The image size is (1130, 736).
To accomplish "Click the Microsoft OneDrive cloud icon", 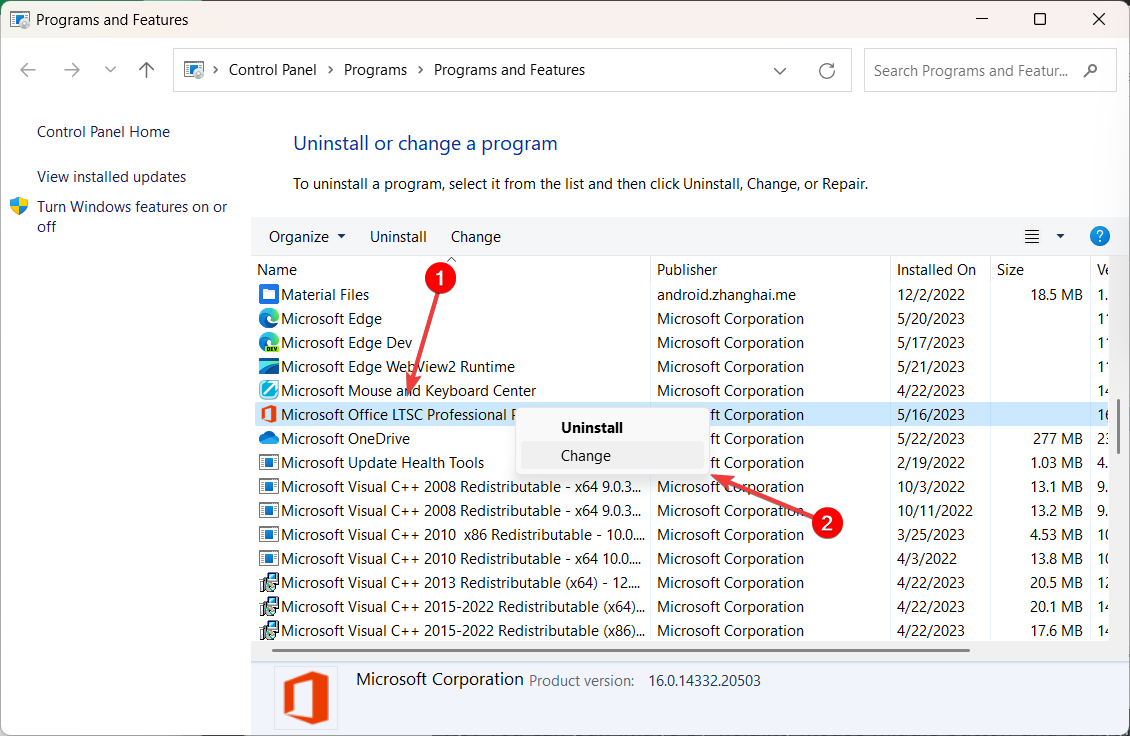I will 269,438.
